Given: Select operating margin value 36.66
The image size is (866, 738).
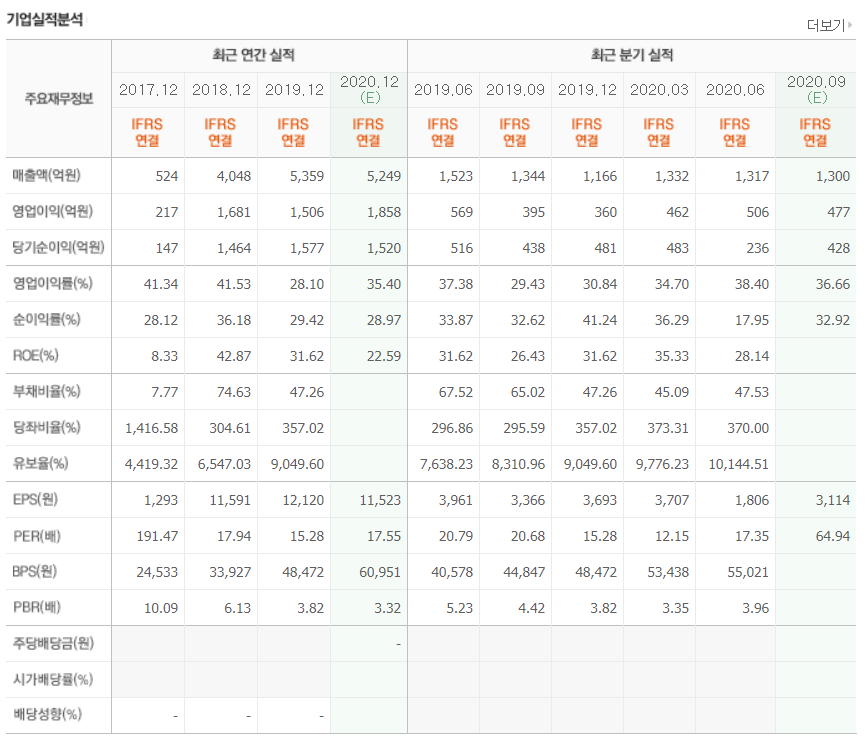Looking at the screenshot, I should [833, 284].
